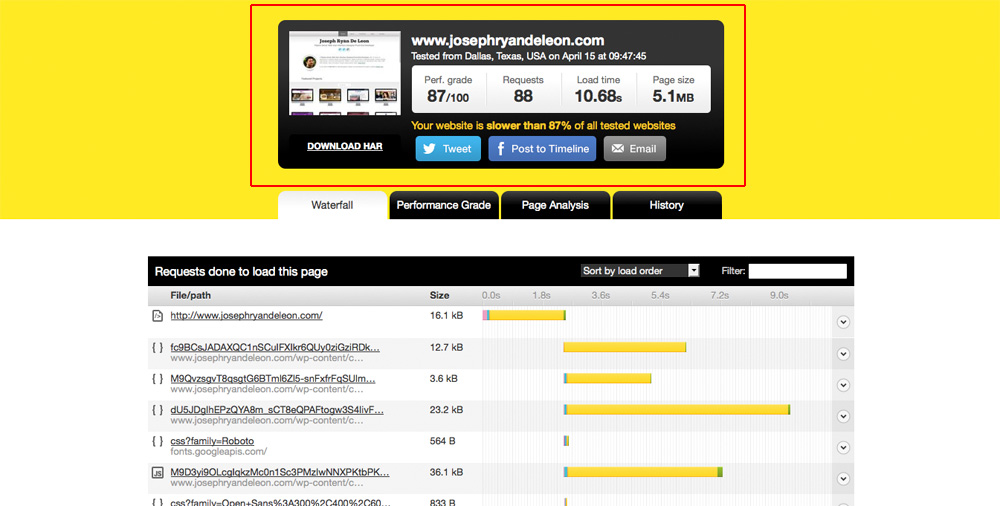Select the Waterfall tab
This screenshot has width=1000, height=506.
pos(332,205)
